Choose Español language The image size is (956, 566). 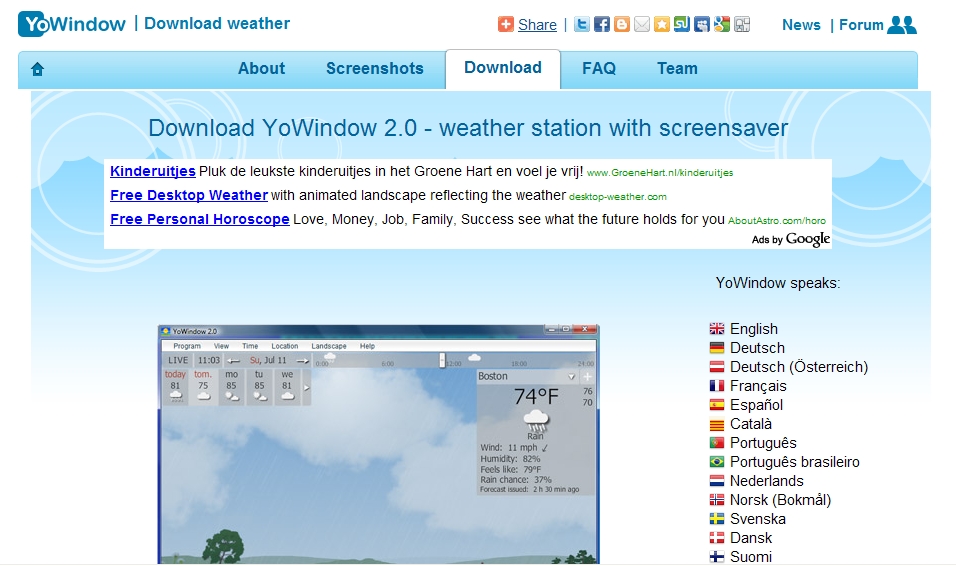[x=756, y=404]
